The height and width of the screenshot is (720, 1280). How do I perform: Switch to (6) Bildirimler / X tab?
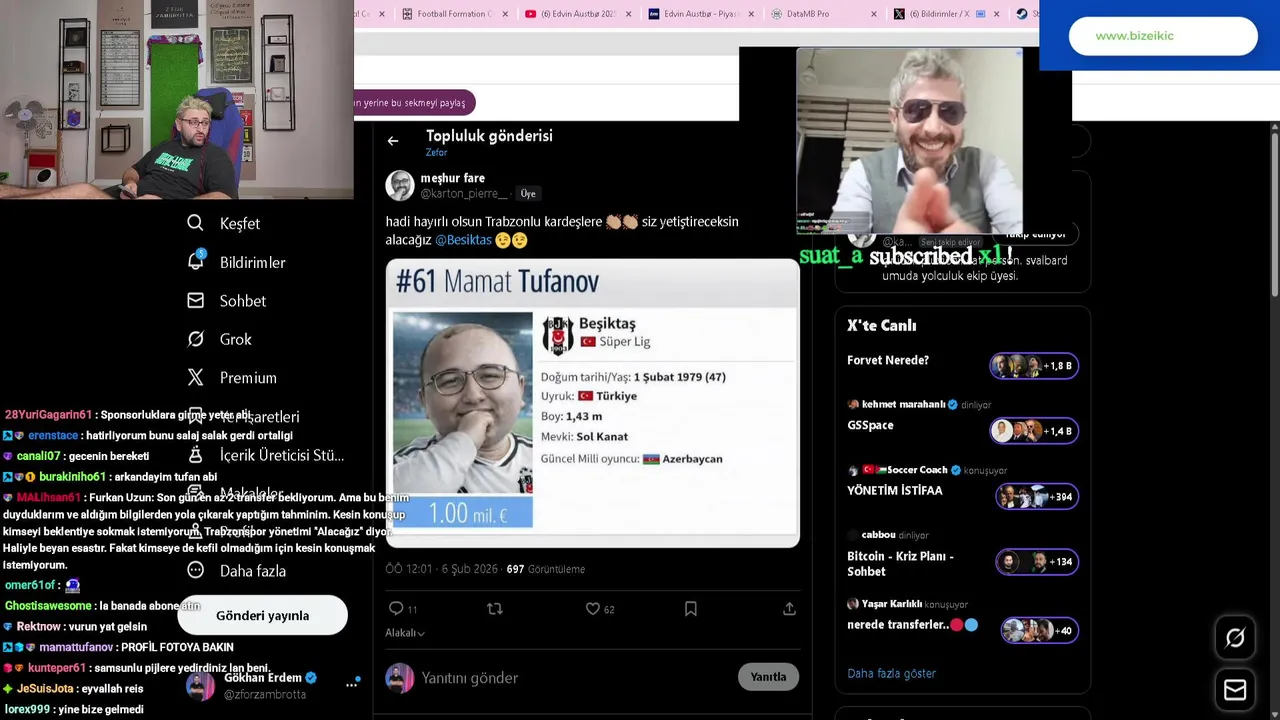[x=948, y=14]
